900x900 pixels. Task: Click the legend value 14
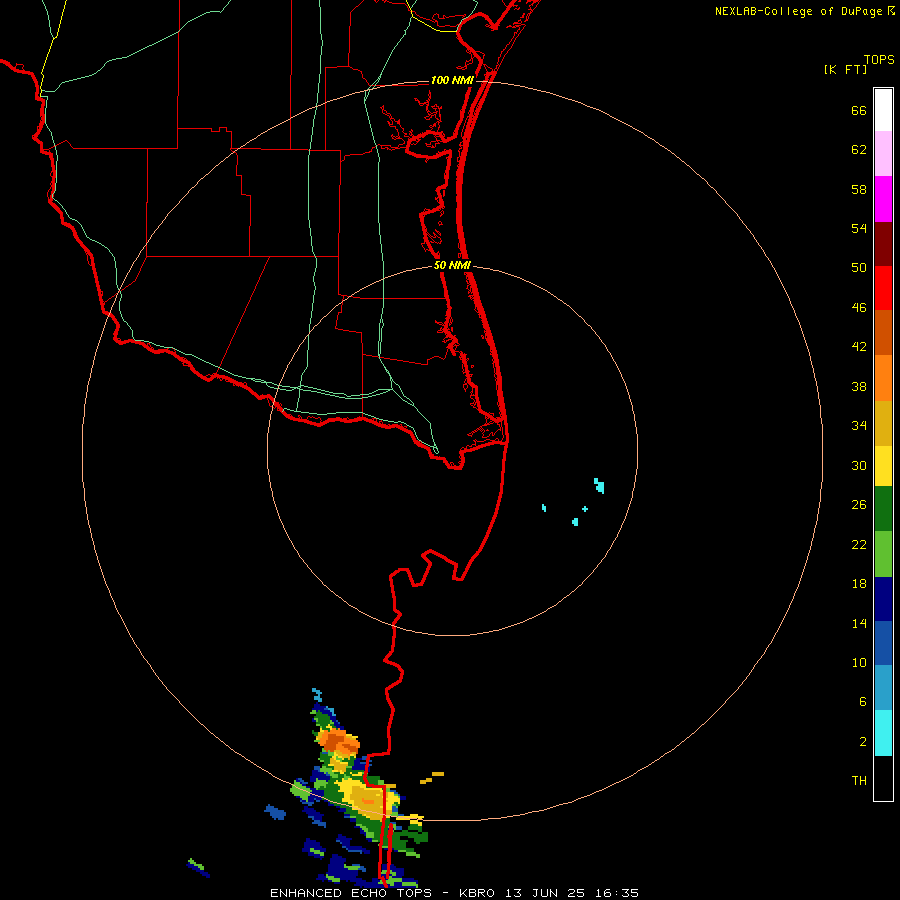859,623
